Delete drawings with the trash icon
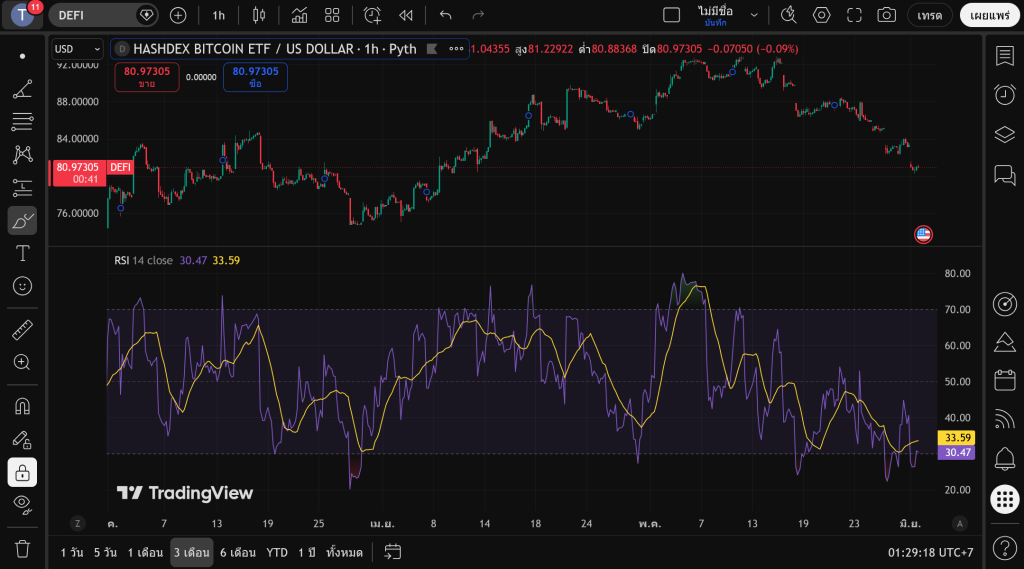Viewport: 1024px width, 569px height. (x=22, y=549)
